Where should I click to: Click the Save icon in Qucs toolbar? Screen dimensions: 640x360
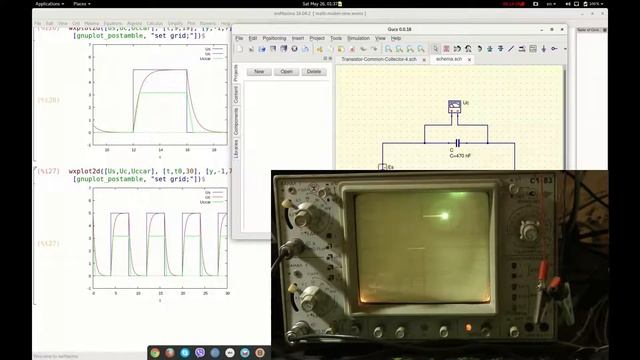click(x=273, y=49)
